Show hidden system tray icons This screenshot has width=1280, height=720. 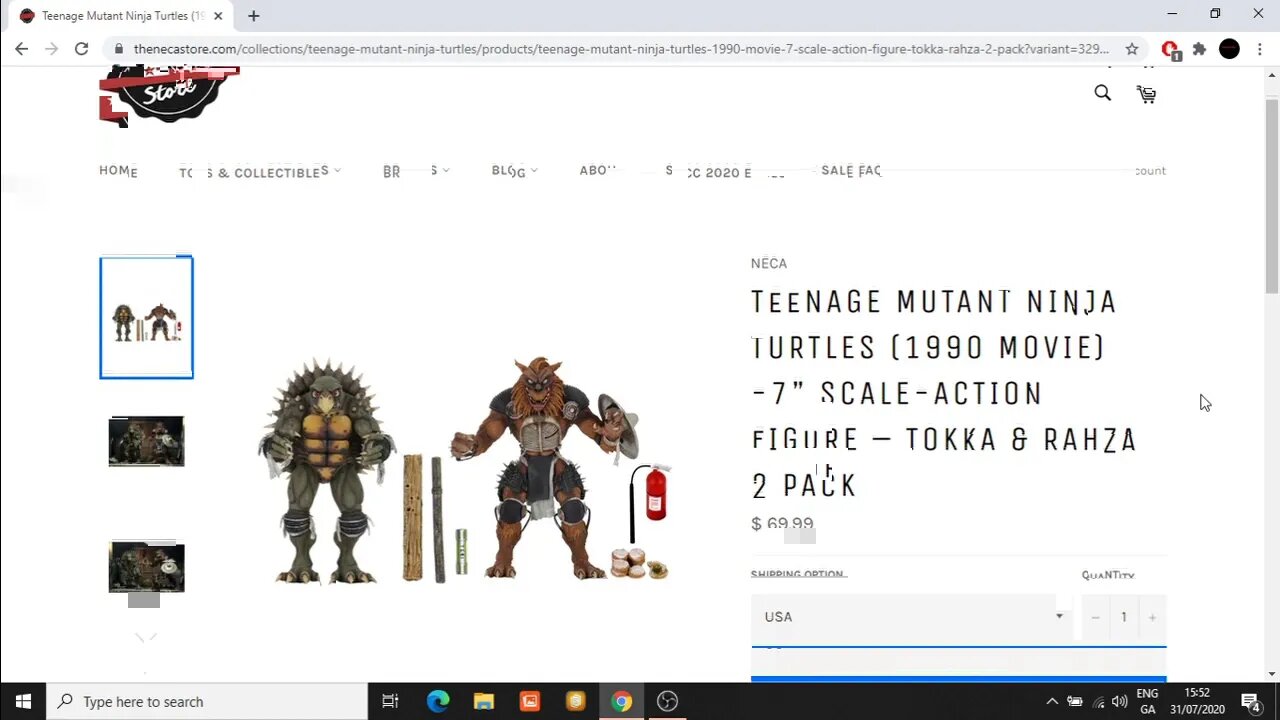pyautogui.click(x=1052, y=701)
